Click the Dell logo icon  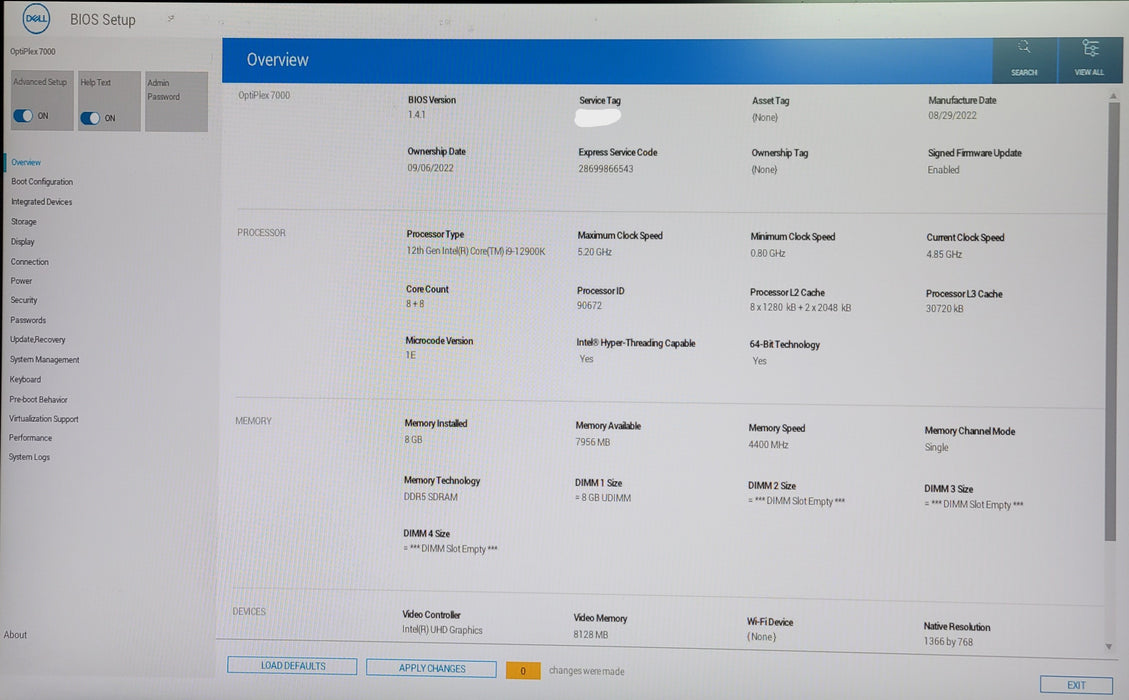36,19
